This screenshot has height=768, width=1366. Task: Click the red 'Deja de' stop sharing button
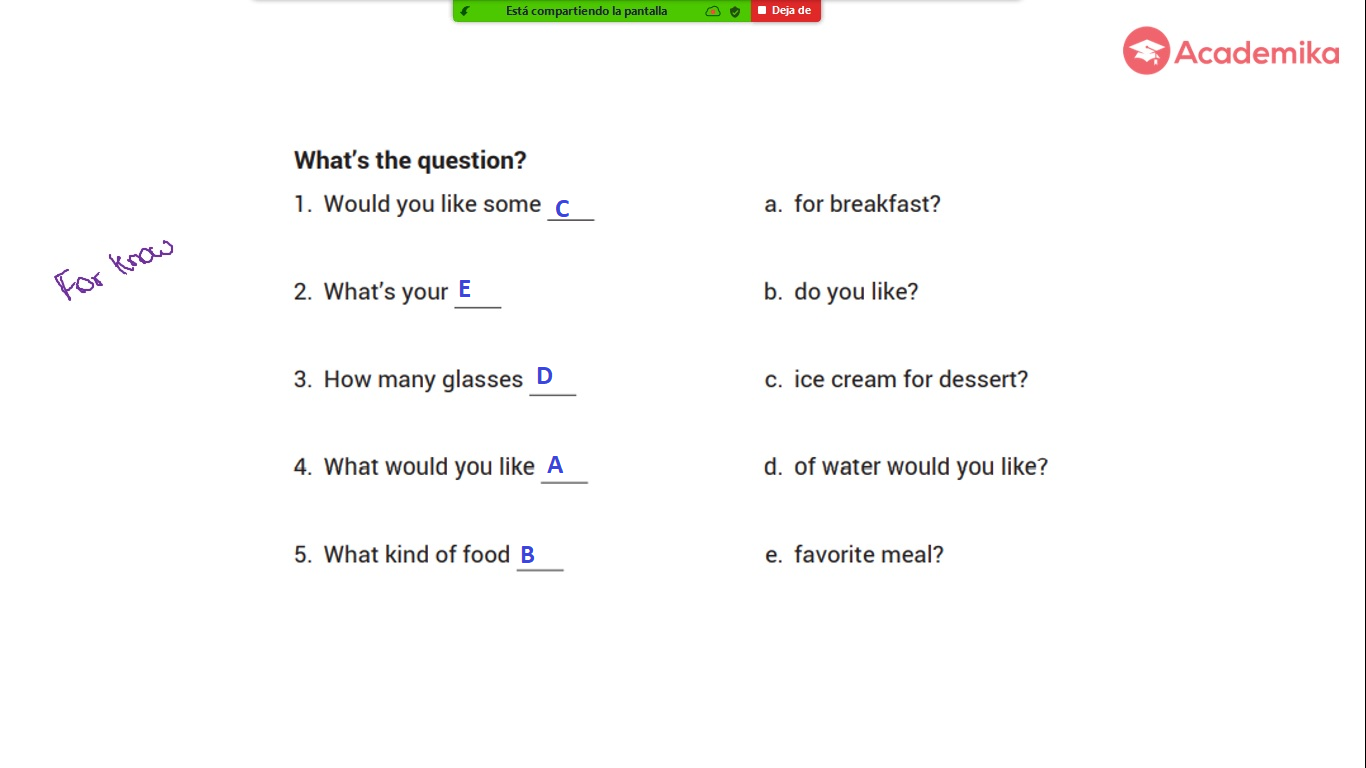(x=785, y=11)
